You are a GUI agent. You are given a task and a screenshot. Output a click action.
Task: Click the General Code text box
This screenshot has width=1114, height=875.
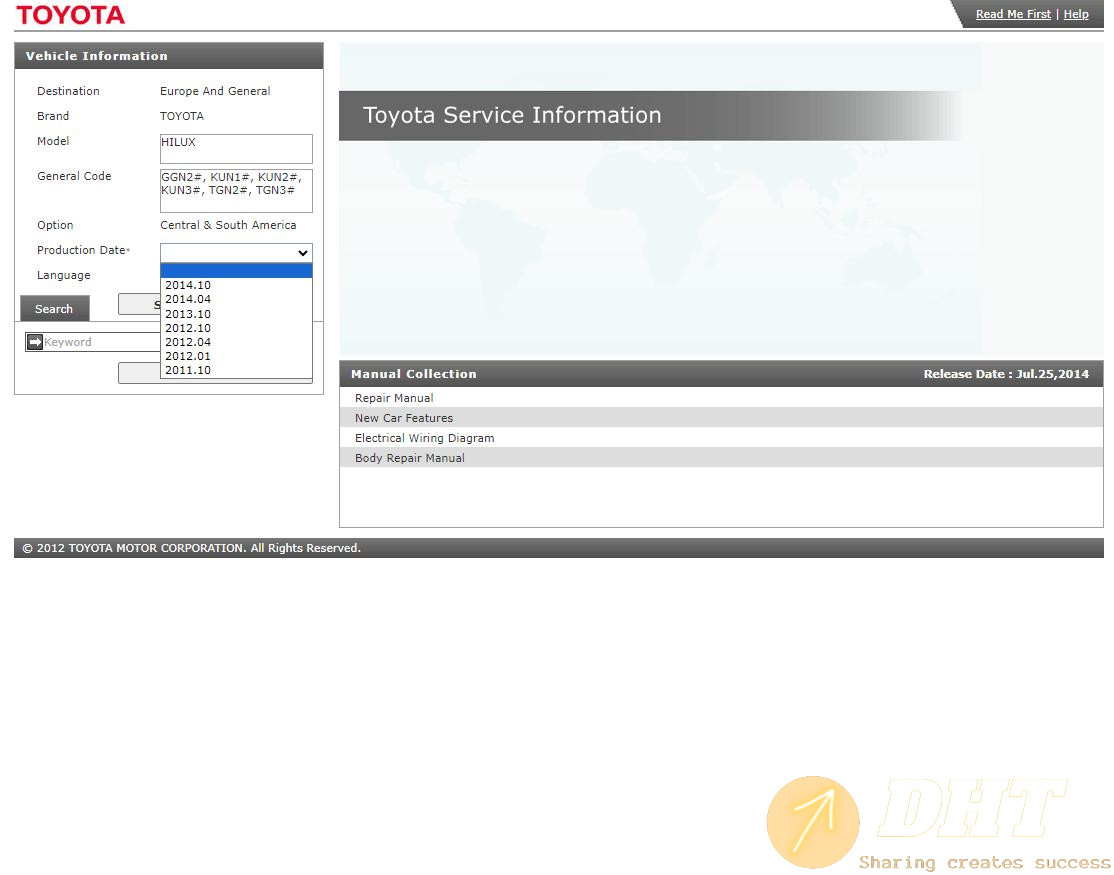(x=236, y=191)
